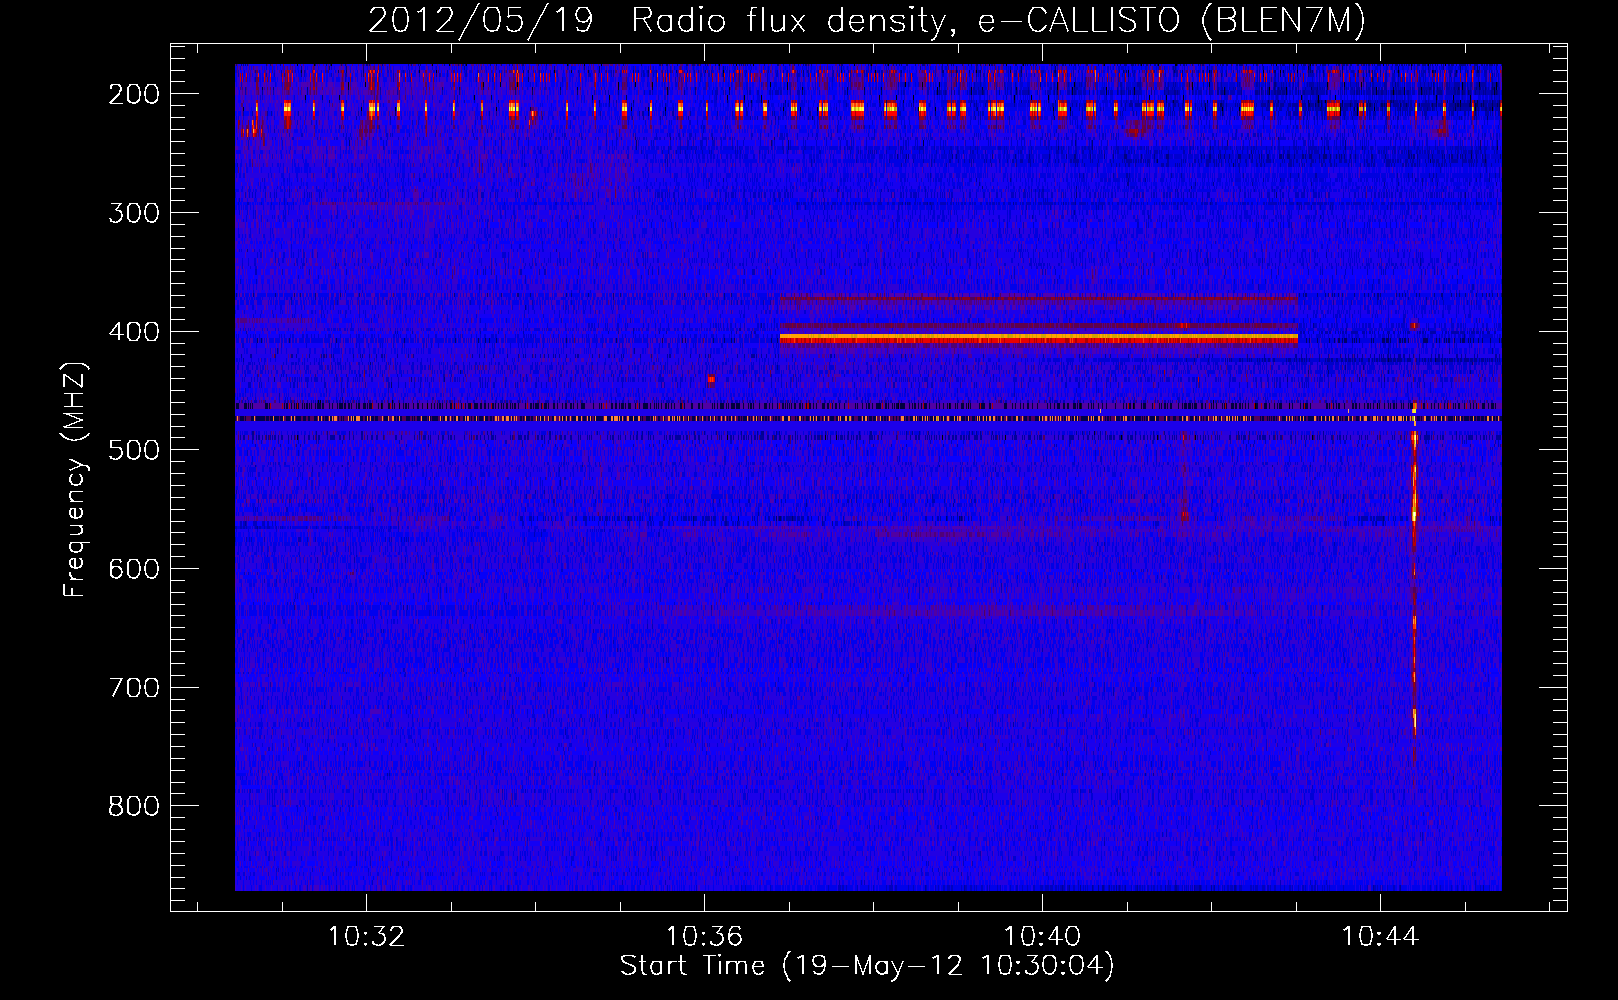The width and height of the screenshot is (1618, 1000).
Task: Click the 700 frequency tick label
Action: [x=134, y=688]
